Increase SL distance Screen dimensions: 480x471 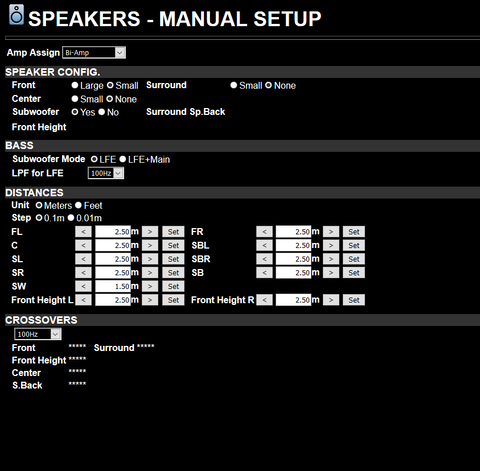point(150,259)
